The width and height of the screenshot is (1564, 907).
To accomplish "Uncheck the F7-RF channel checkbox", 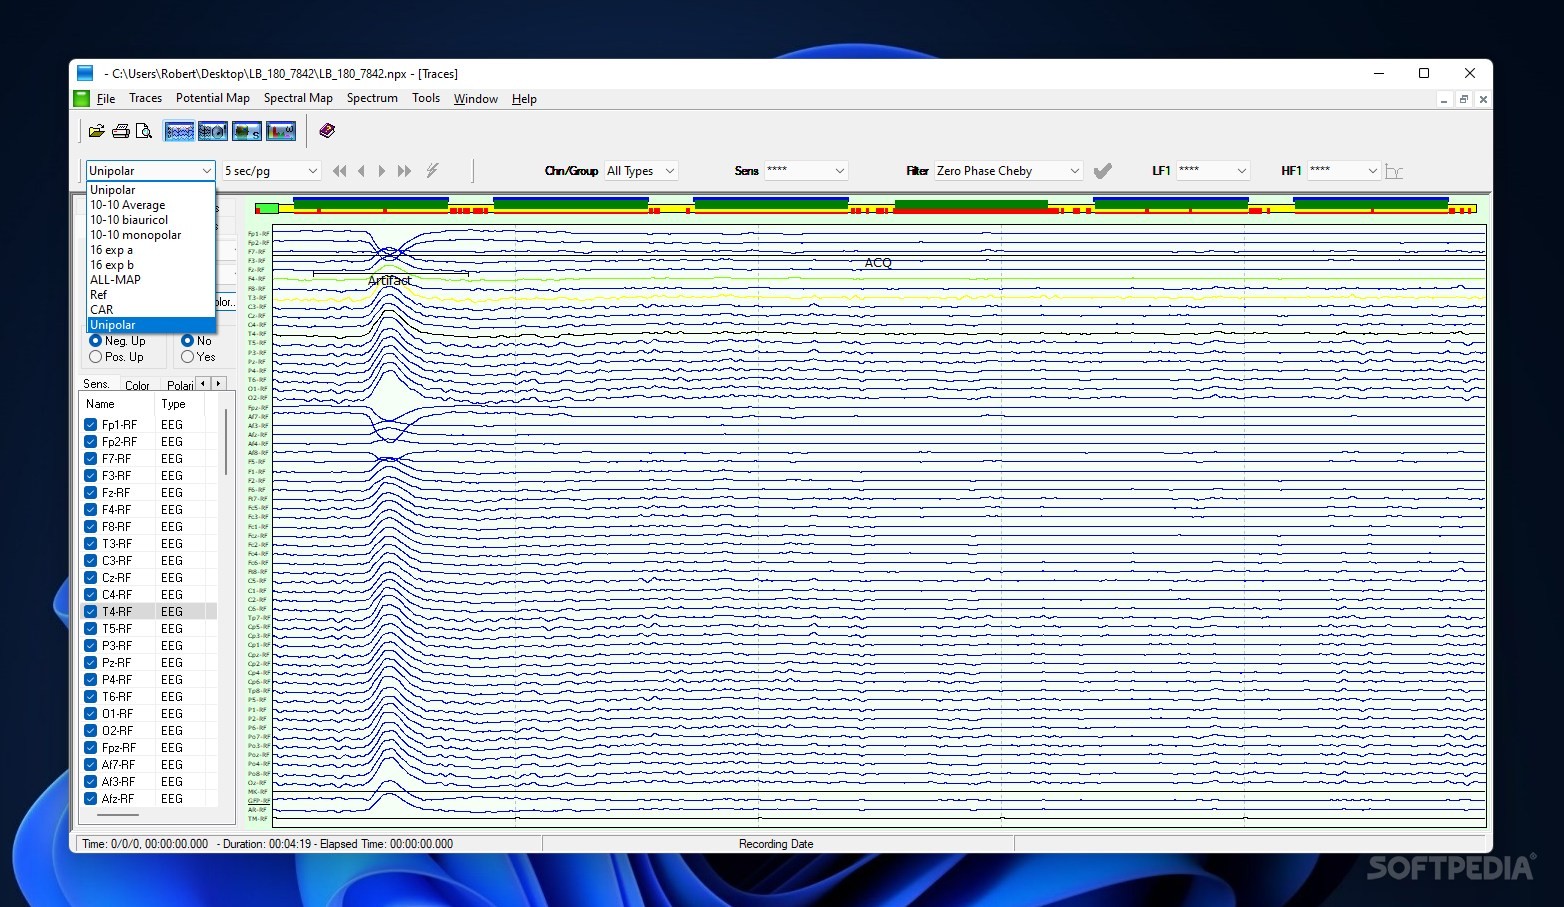I will coord(91,459).
